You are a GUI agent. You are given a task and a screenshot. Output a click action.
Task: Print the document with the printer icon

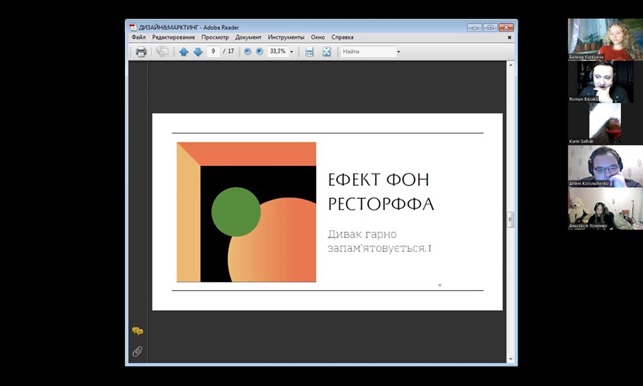tap(141, 52)
